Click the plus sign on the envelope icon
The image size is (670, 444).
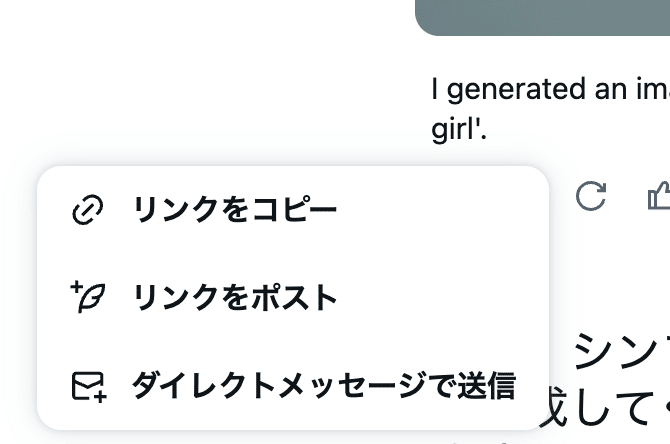tap(100, 395)
